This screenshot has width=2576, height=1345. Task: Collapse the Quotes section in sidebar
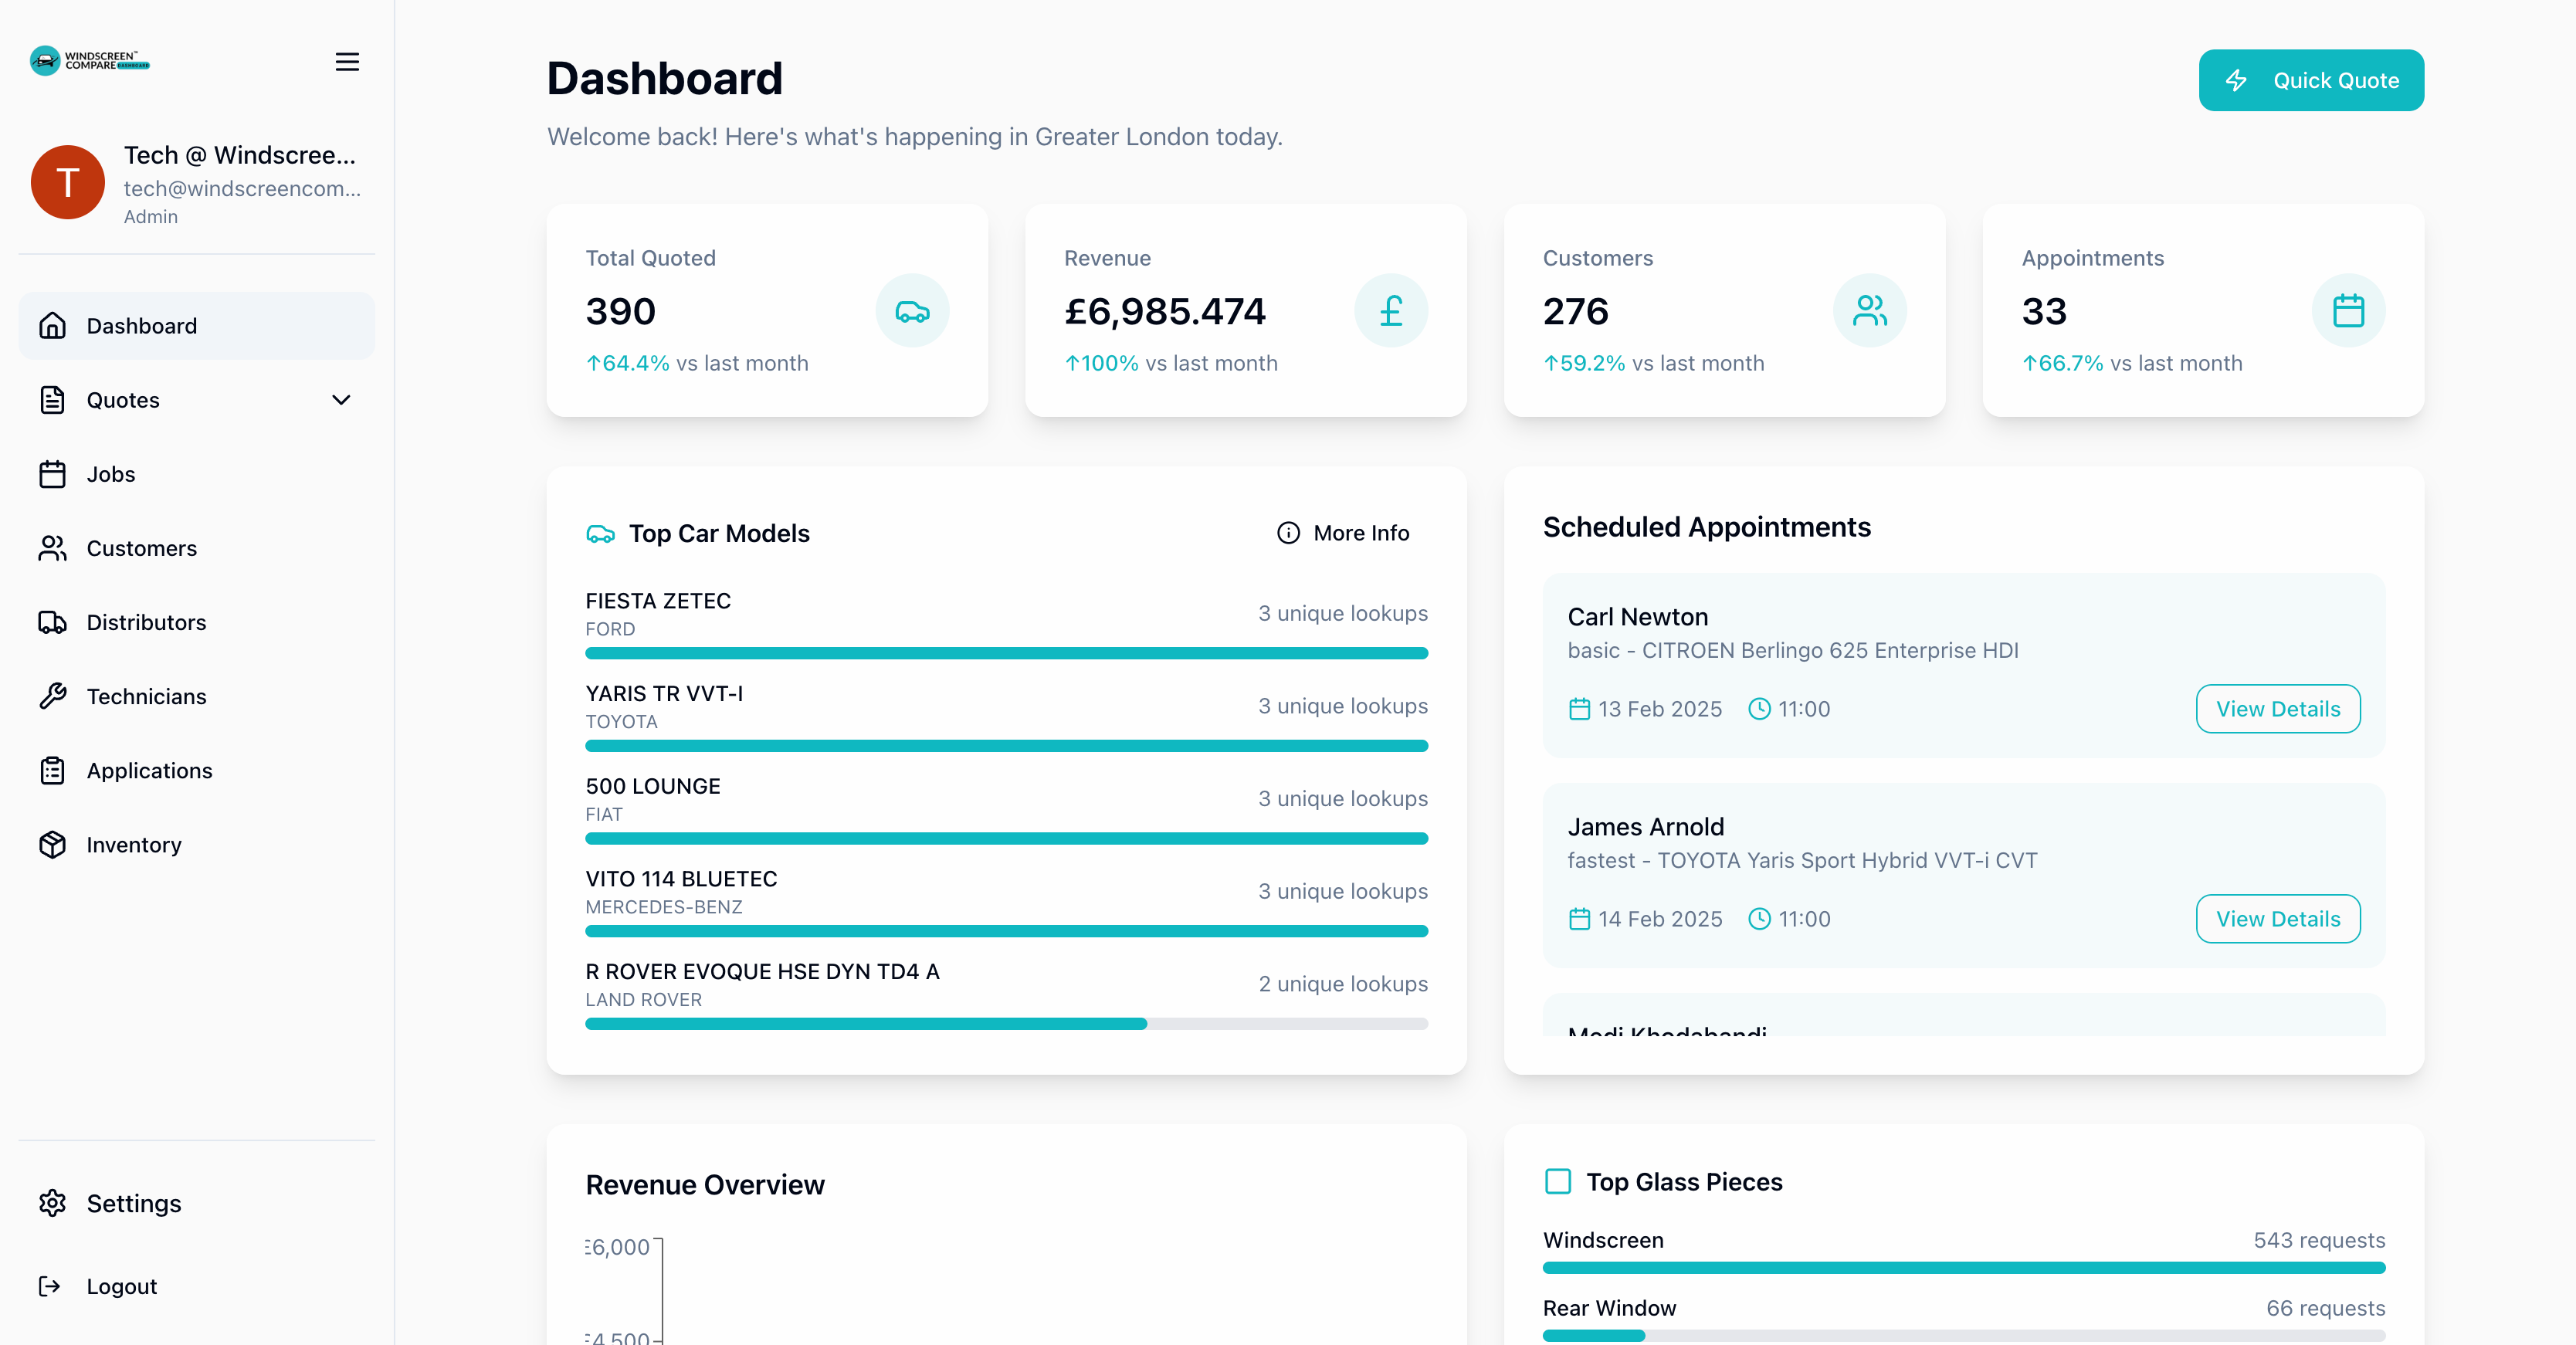pyautogui.click(x=341, y=400)
